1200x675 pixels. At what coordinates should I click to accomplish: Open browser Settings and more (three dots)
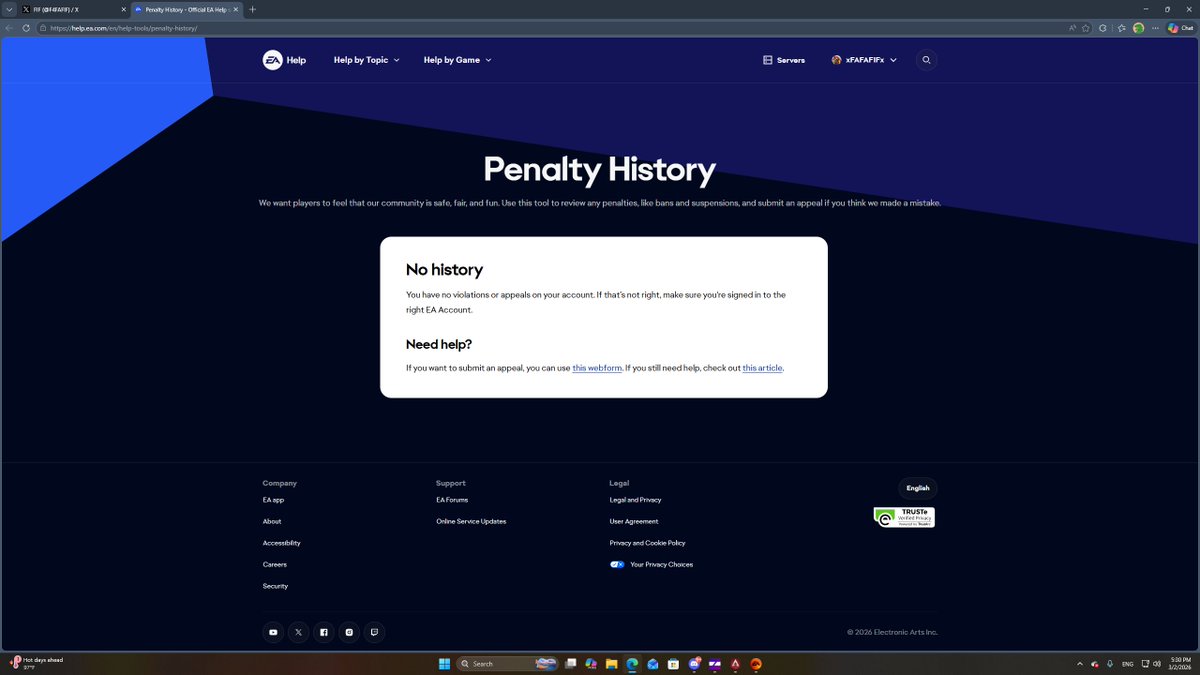[x=1155, y=28]
